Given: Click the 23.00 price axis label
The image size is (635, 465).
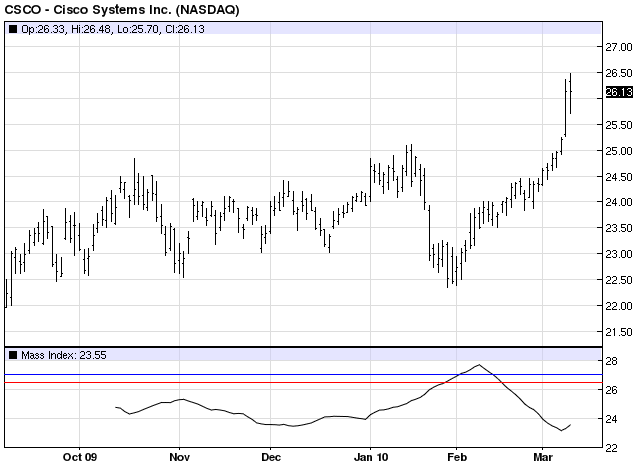Looking at the screenshot, I should pos(619,254).
